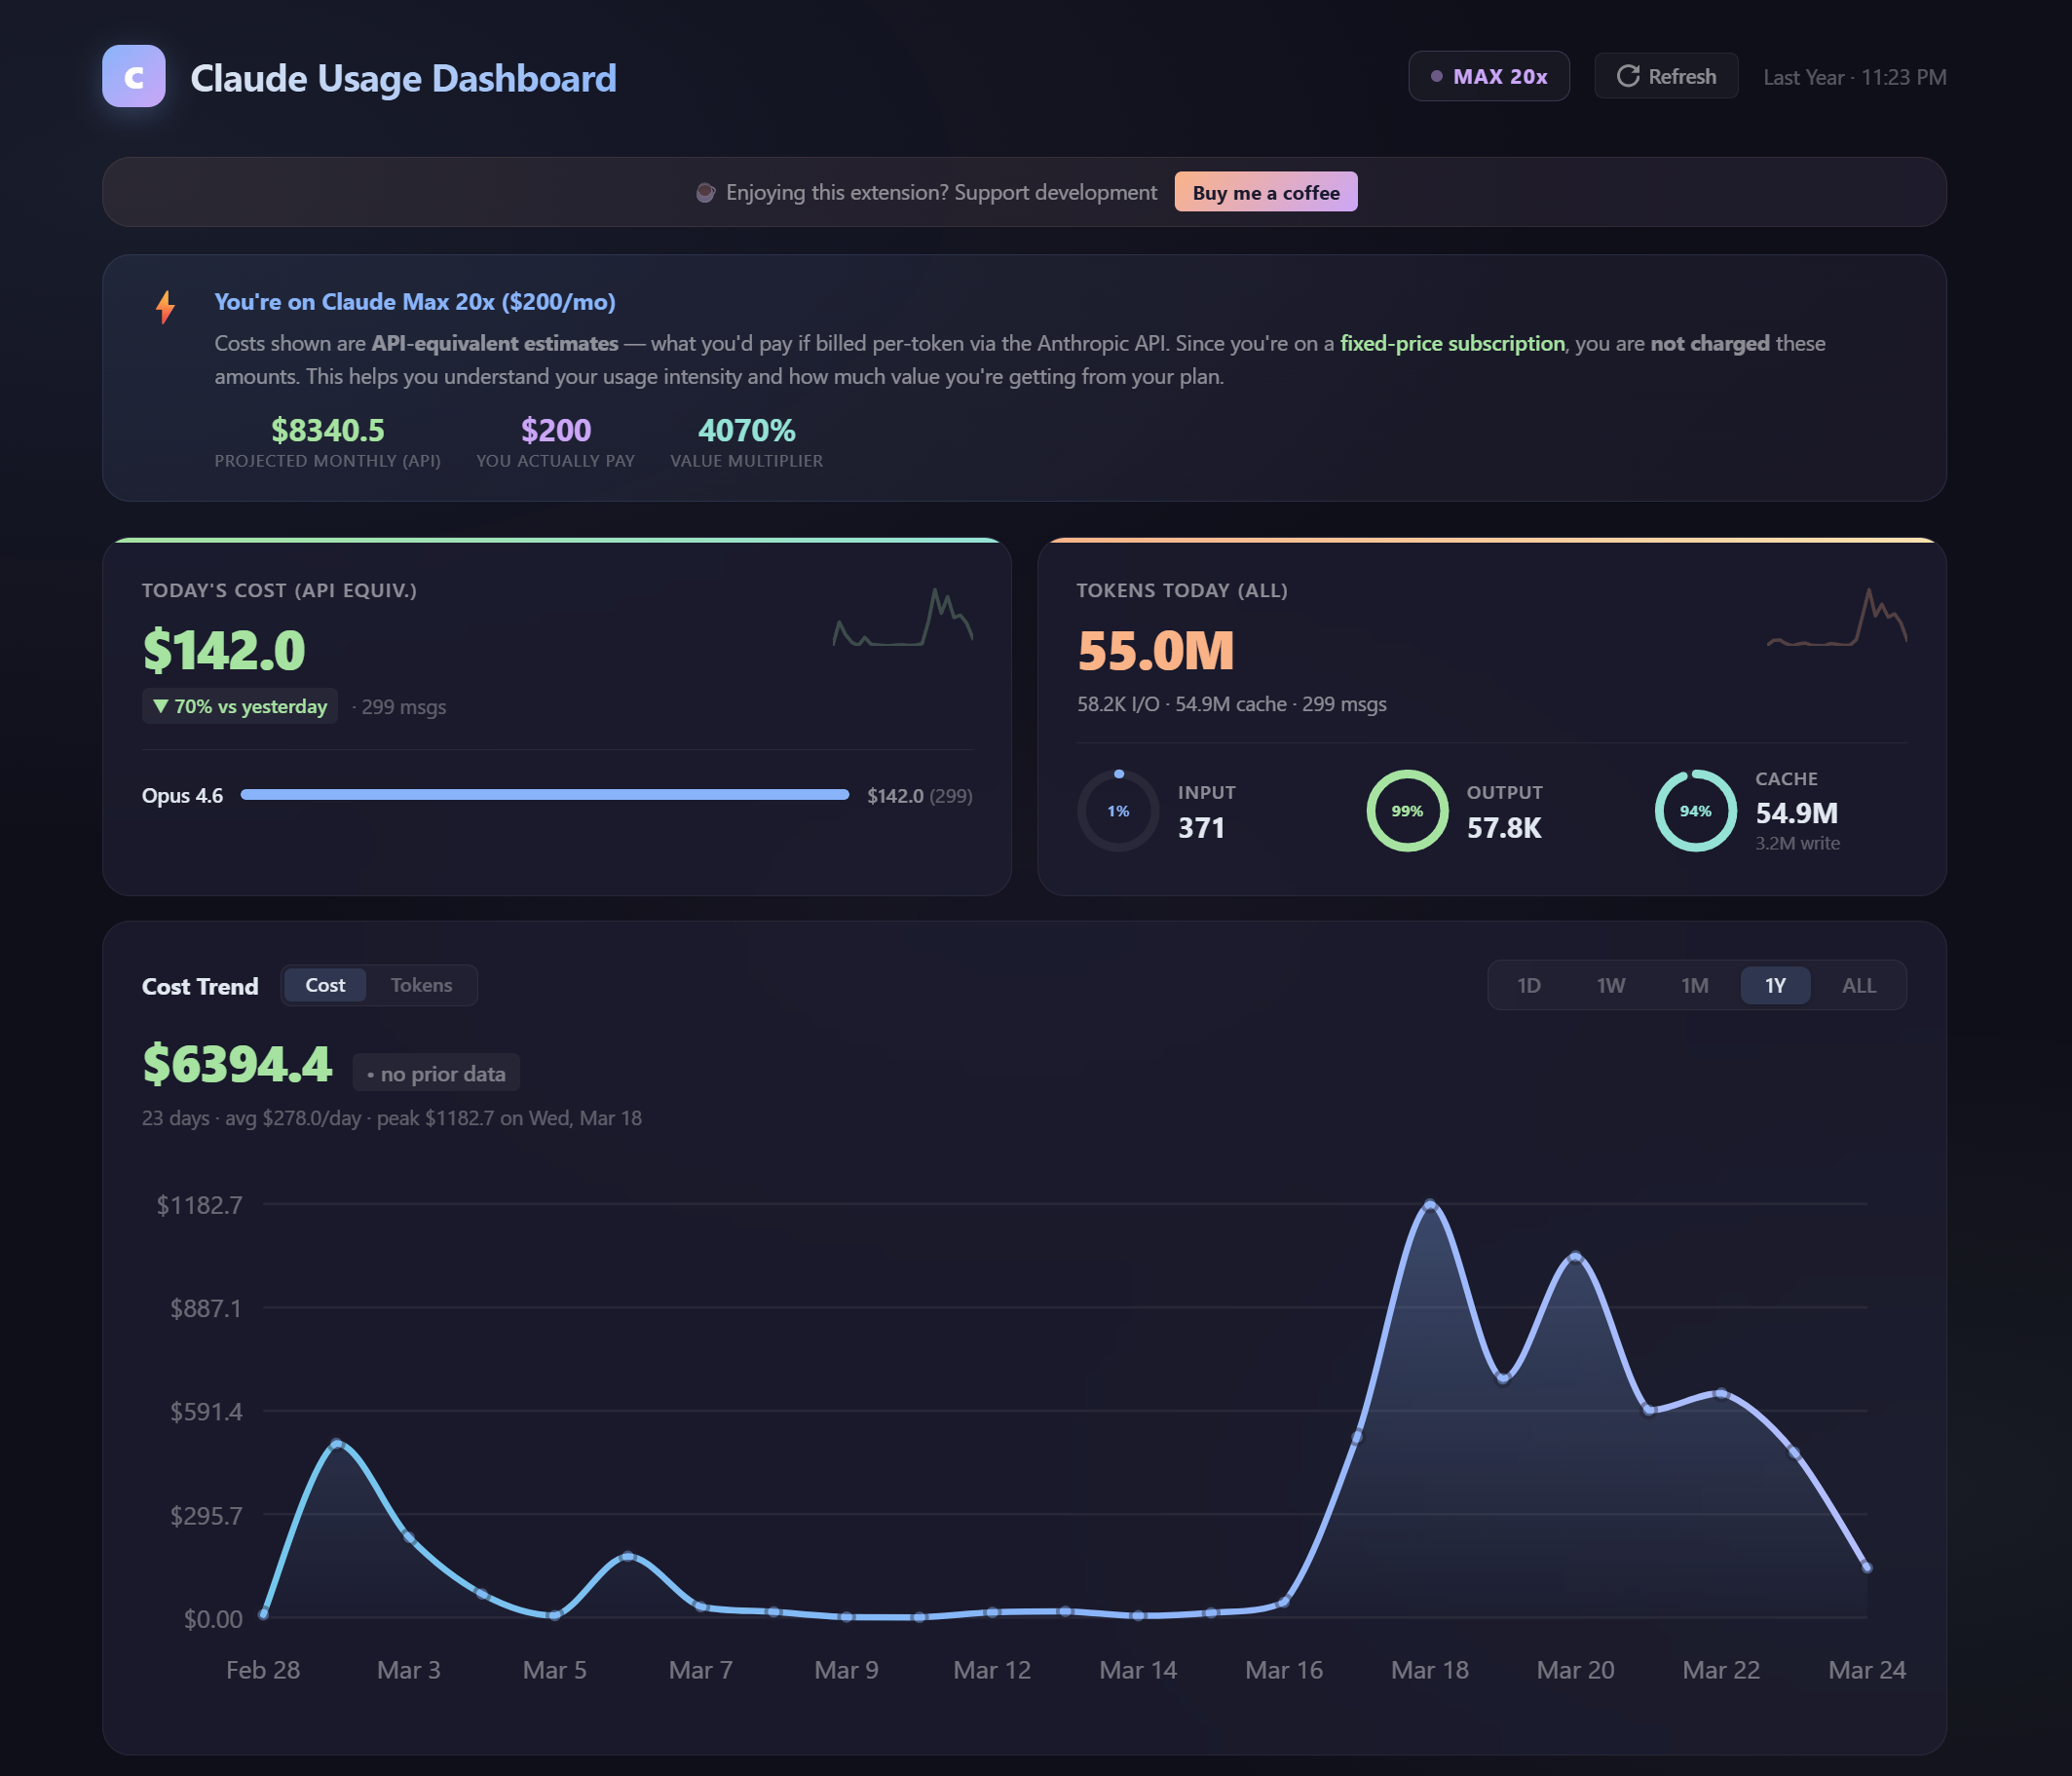
Task: Click the $8340.5 projected monthly value
Action: point(328,430)
